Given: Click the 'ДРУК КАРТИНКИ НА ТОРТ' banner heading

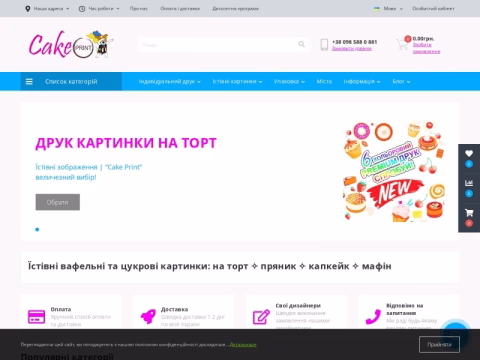Looking at the screenshot, I should [126, 143].
